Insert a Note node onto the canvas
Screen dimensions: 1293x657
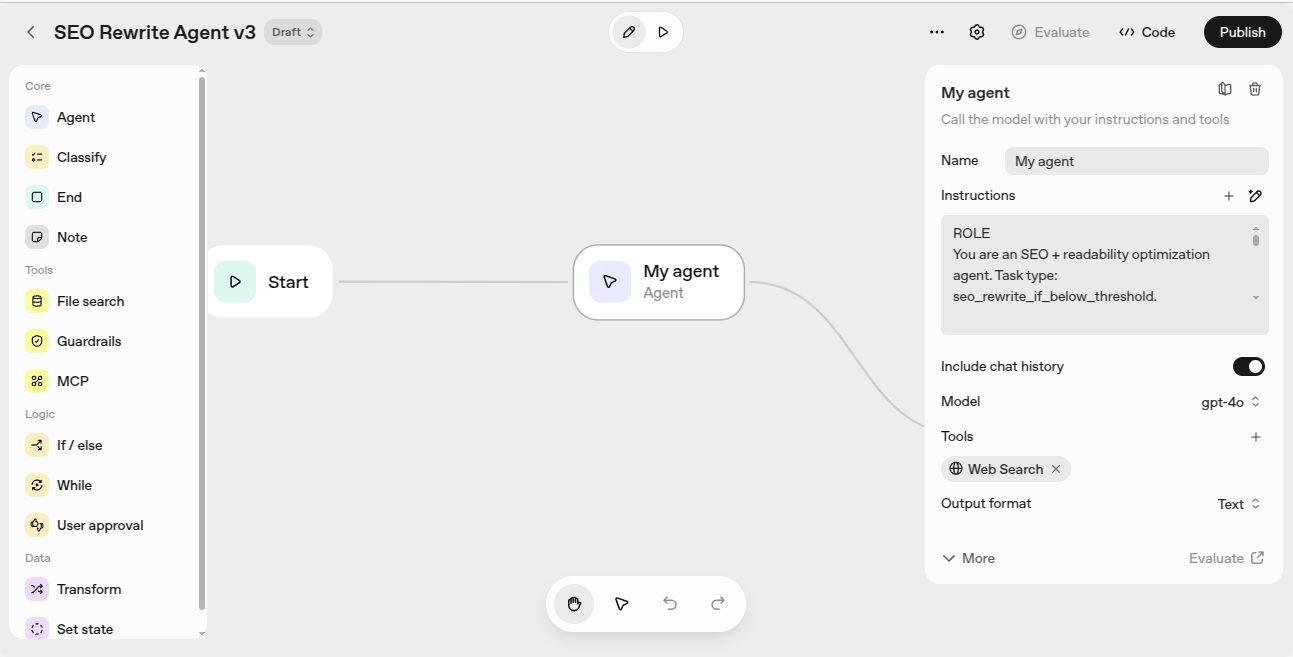(70, 237)
